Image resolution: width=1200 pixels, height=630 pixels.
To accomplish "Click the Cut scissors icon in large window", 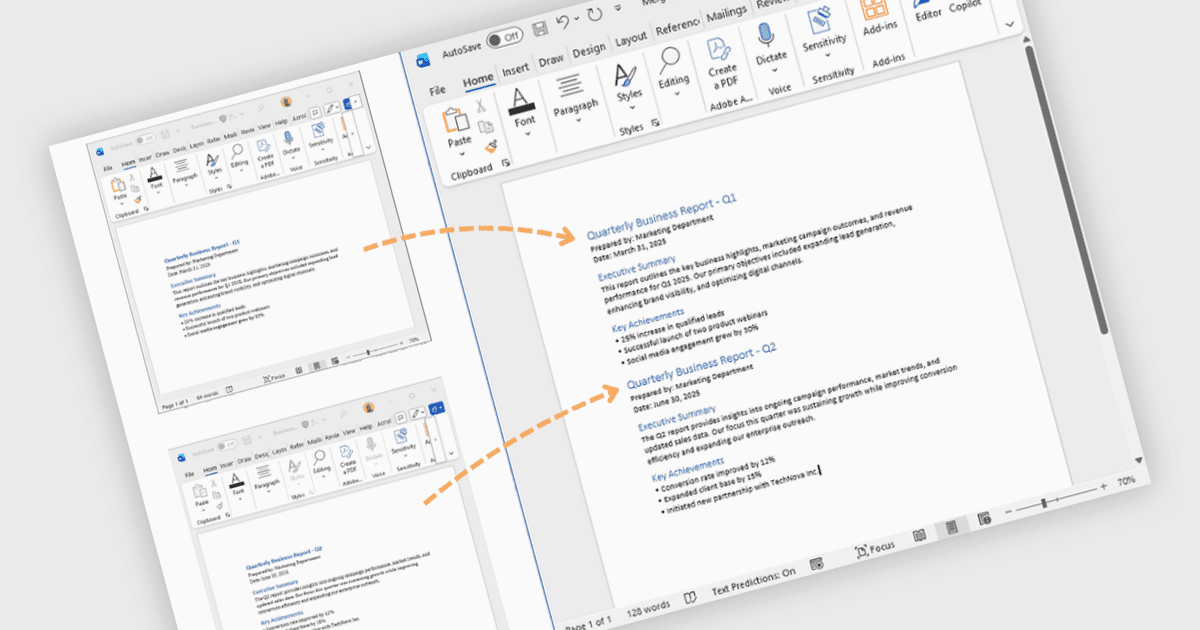I will [481, 105].
